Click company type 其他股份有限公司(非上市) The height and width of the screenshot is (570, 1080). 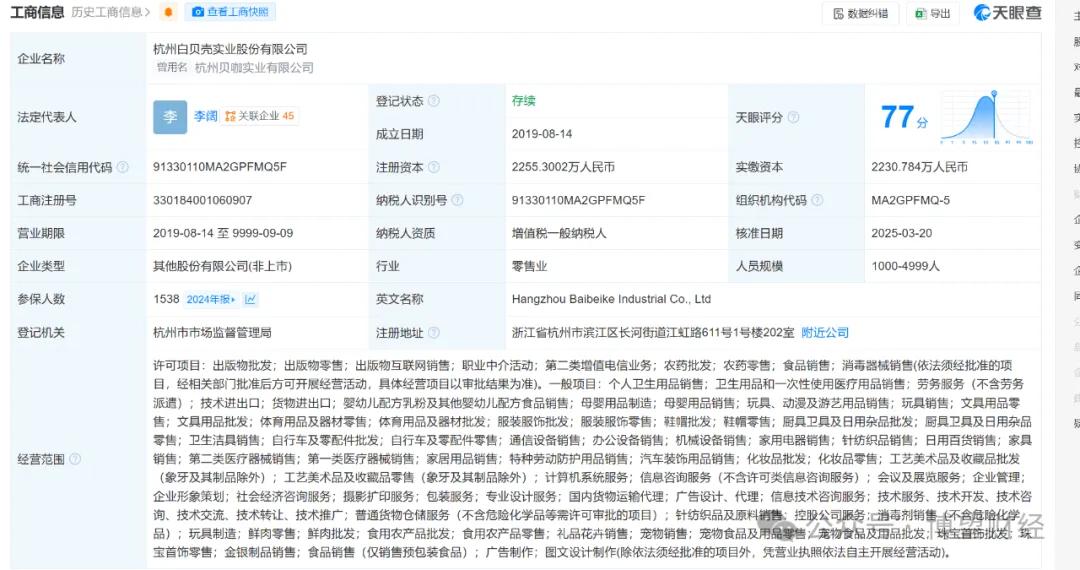[x=222, y=266]
